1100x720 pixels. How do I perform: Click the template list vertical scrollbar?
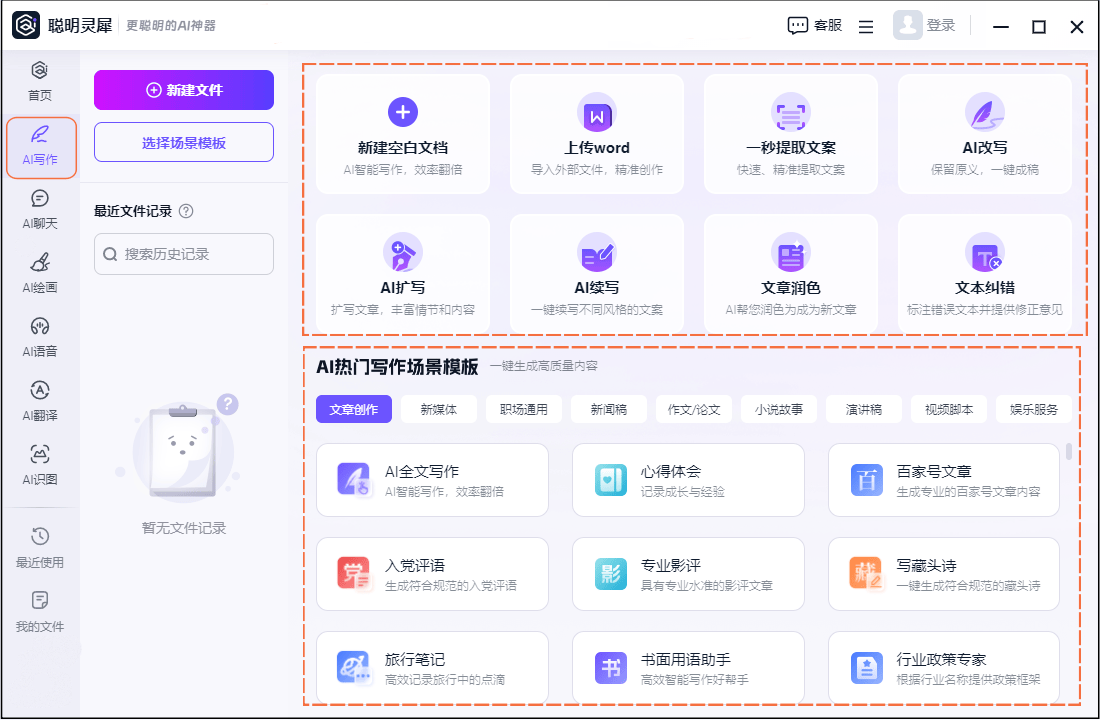1069,452
